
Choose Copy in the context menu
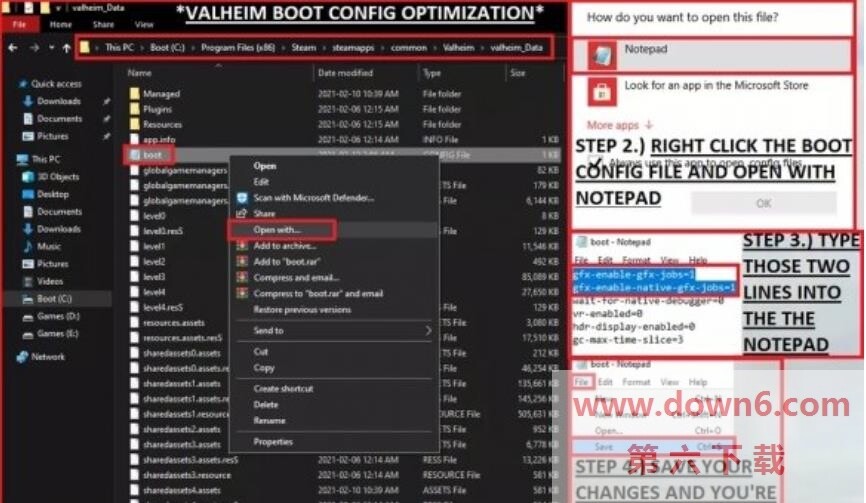click(263, 368)
